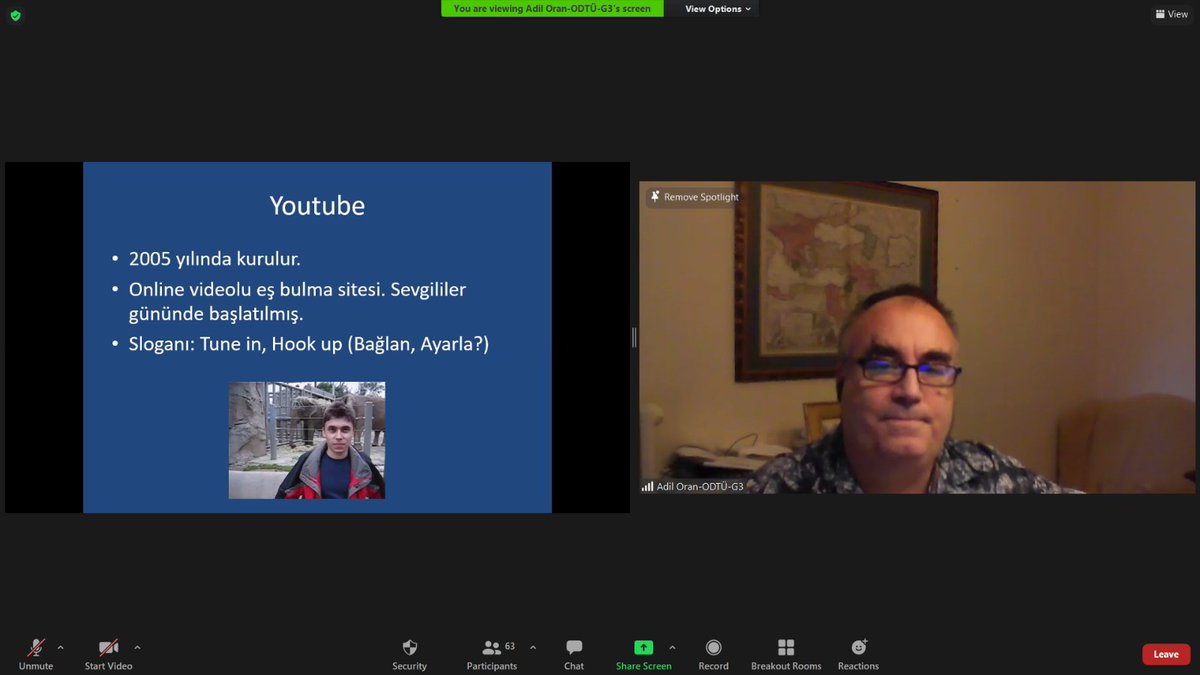Click the participant count 63
This screenshot has width=1200, height=675.
tap(510, 646)
